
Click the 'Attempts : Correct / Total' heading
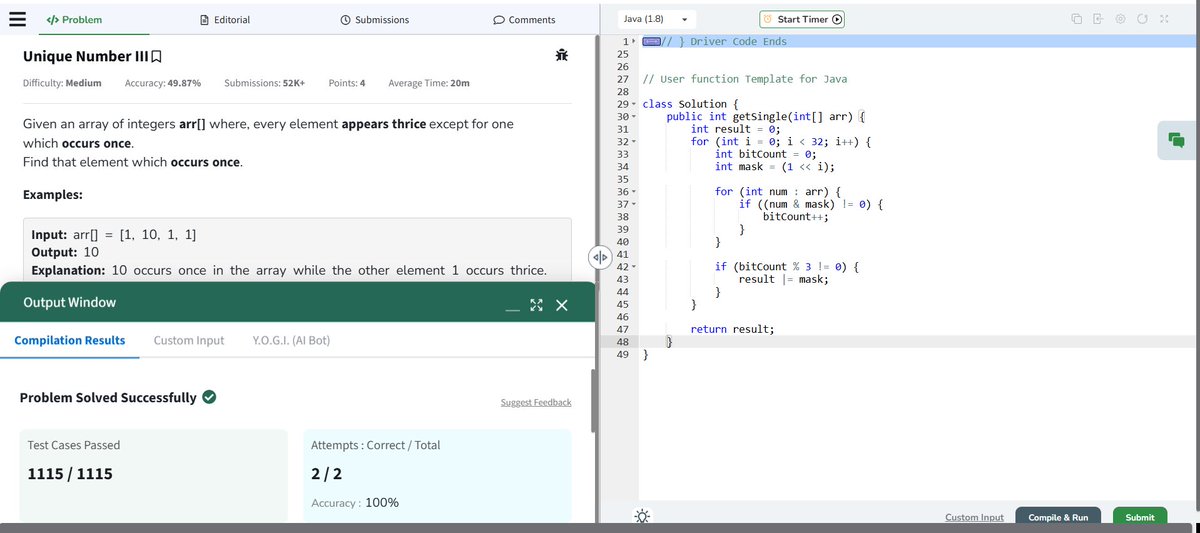click(x=376, y=445)
